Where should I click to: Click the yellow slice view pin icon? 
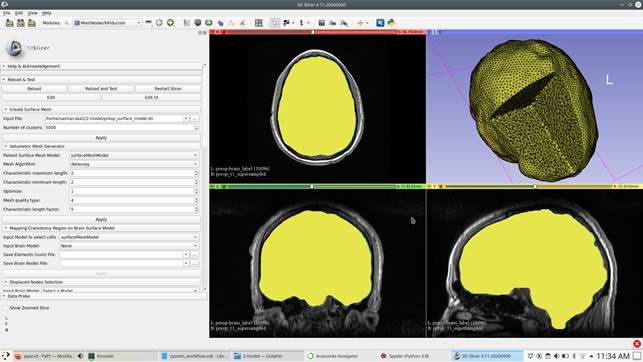click(x=429, y=187)
